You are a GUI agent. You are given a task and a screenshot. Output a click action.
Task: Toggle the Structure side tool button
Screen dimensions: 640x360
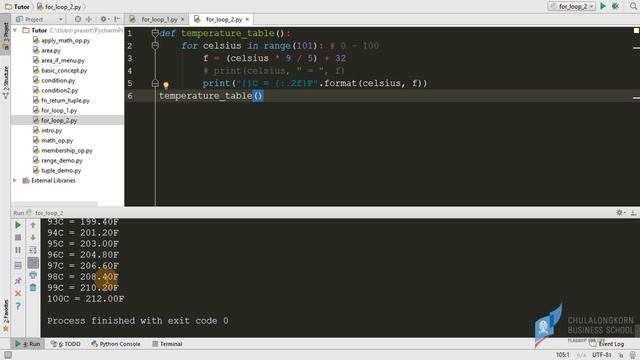pyautogui.click(x=5, y=82)
